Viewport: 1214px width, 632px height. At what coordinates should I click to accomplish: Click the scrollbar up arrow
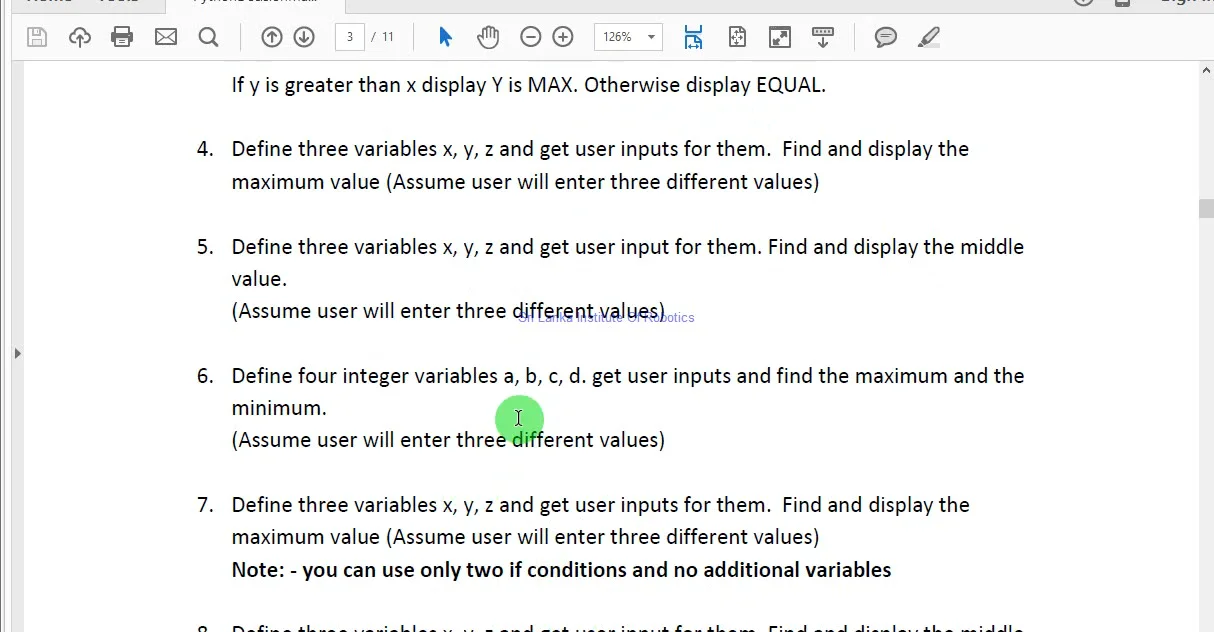1206,69
